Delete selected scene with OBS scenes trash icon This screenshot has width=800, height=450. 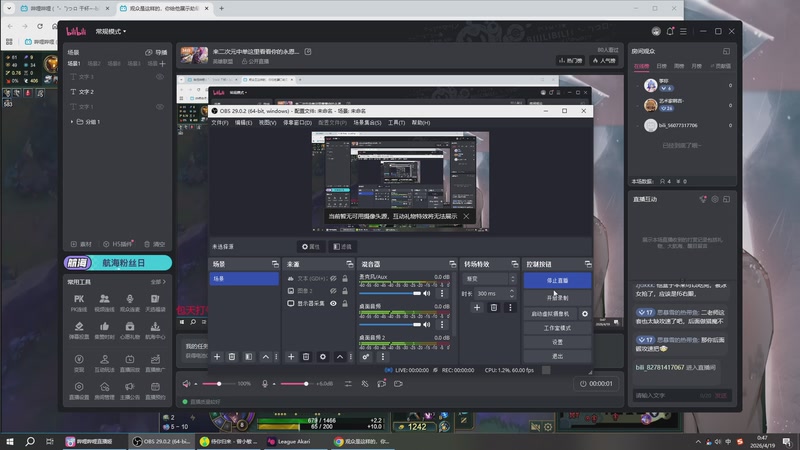pyautogui.click(x=232, y=357)
